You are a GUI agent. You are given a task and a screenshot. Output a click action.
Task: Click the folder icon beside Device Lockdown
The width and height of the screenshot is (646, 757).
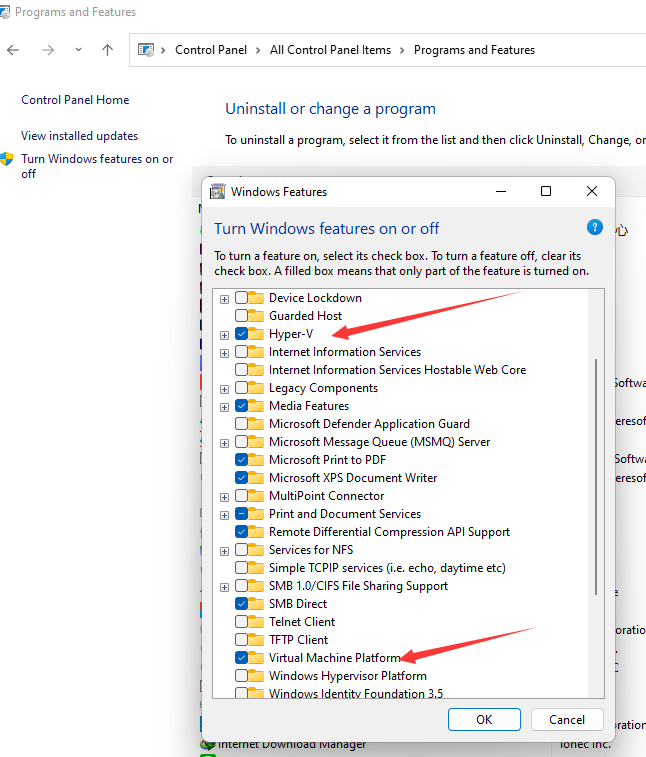[x=256, y=297]
